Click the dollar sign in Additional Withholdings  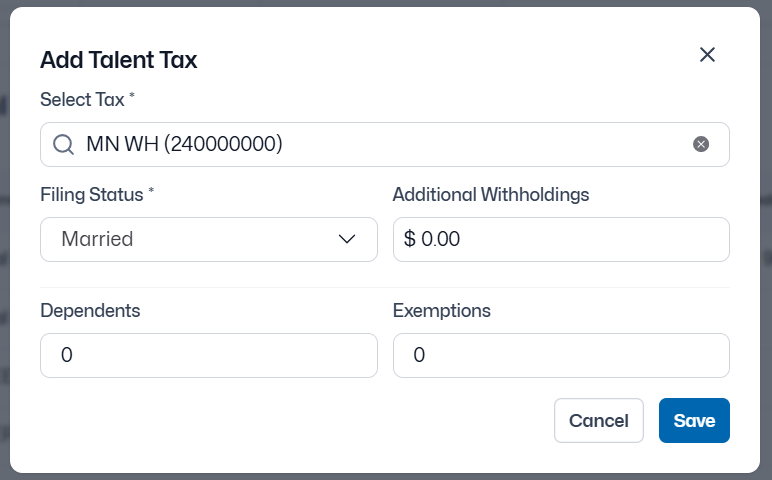[409, 239]
